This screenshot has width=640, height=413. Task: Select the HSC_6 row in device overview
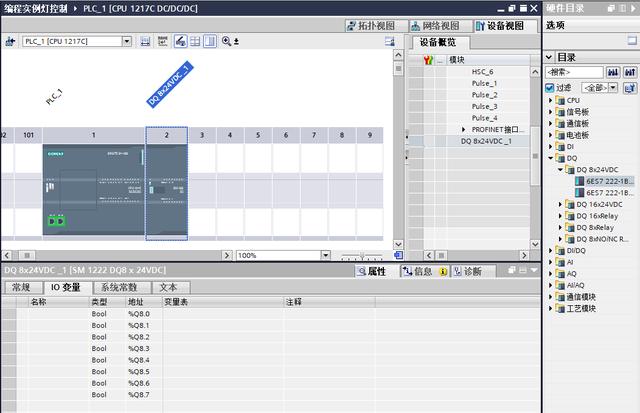tap(482, 72)
